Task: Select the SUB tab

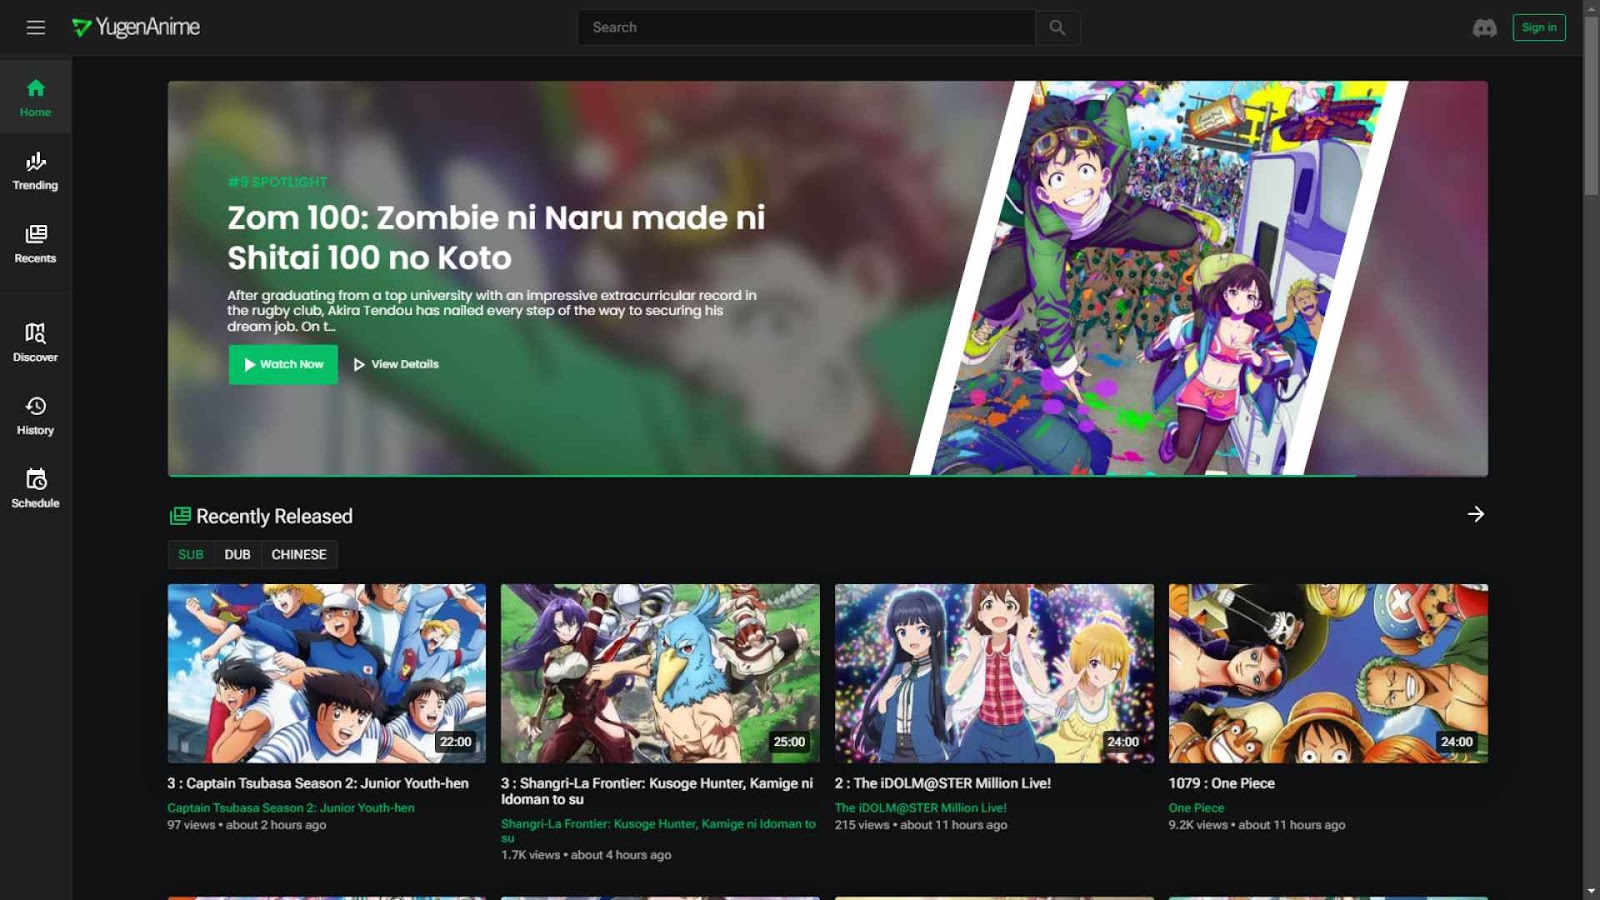Action: (191, 554)
